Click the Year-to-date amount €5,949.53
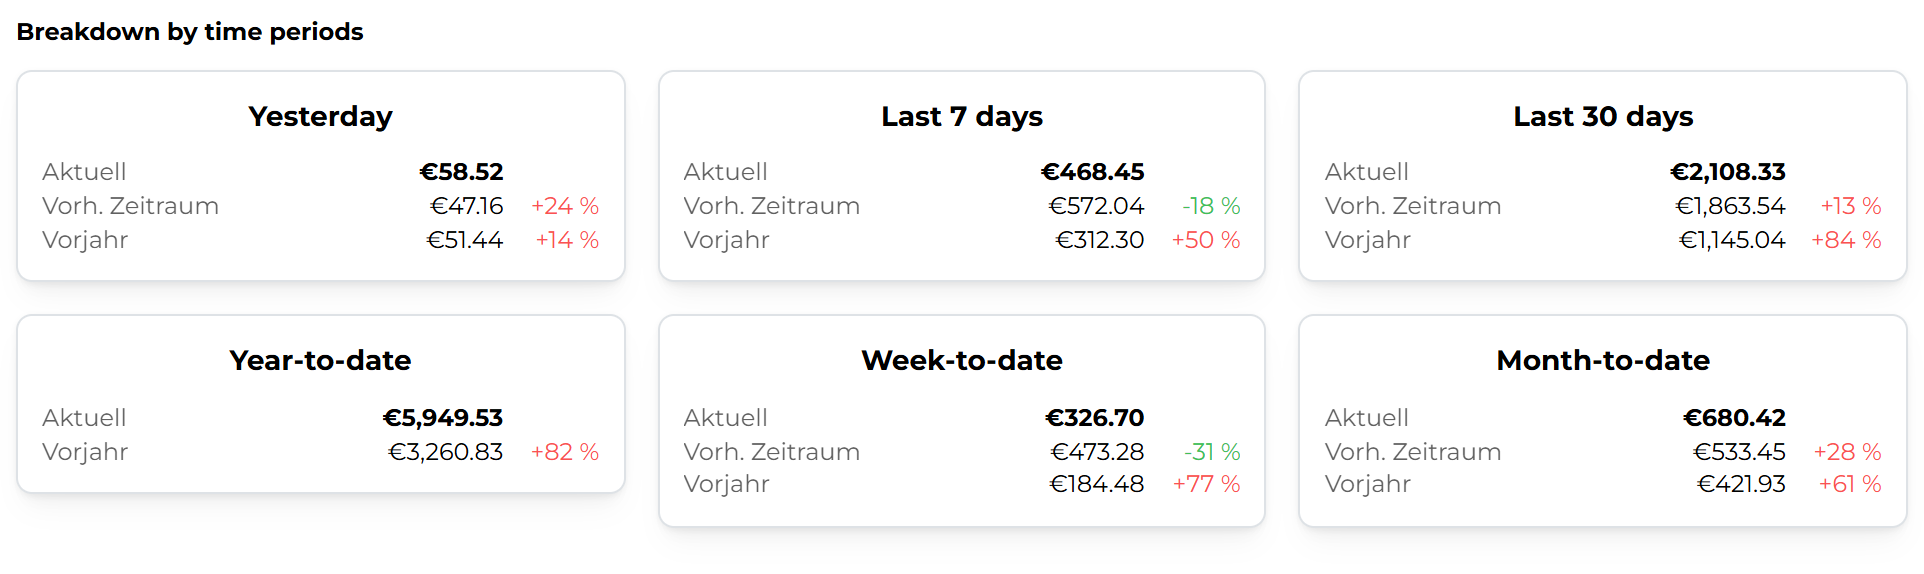Viewport: 1924px width, 574px height. (442, 418)
